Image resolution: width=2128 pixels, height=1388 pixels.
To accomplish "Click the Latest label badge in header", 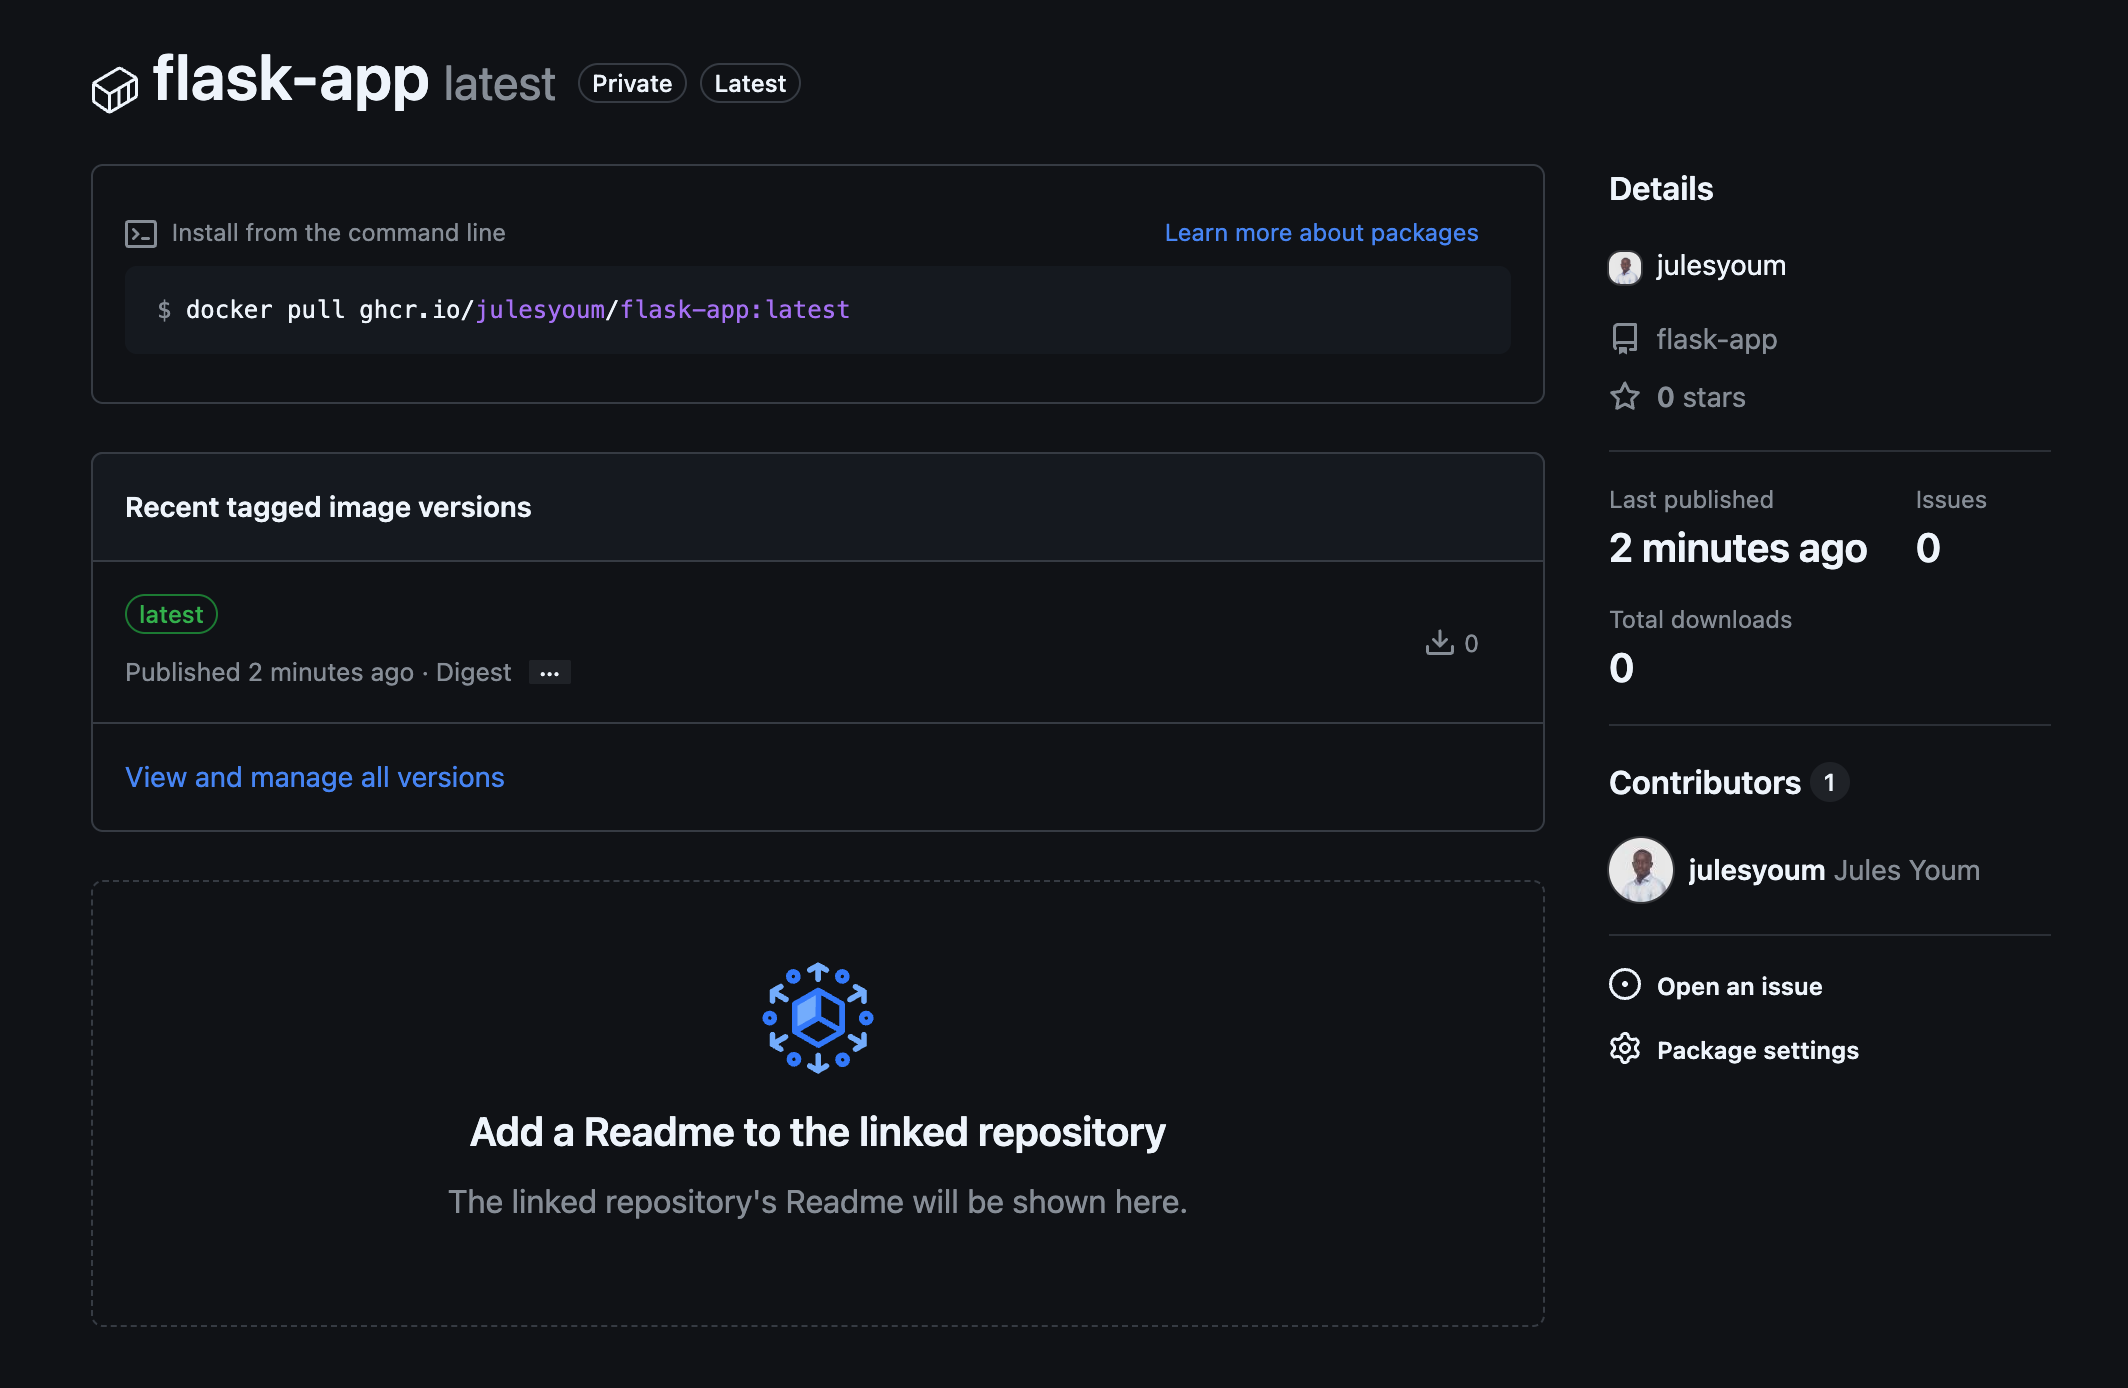I will 750,84.
